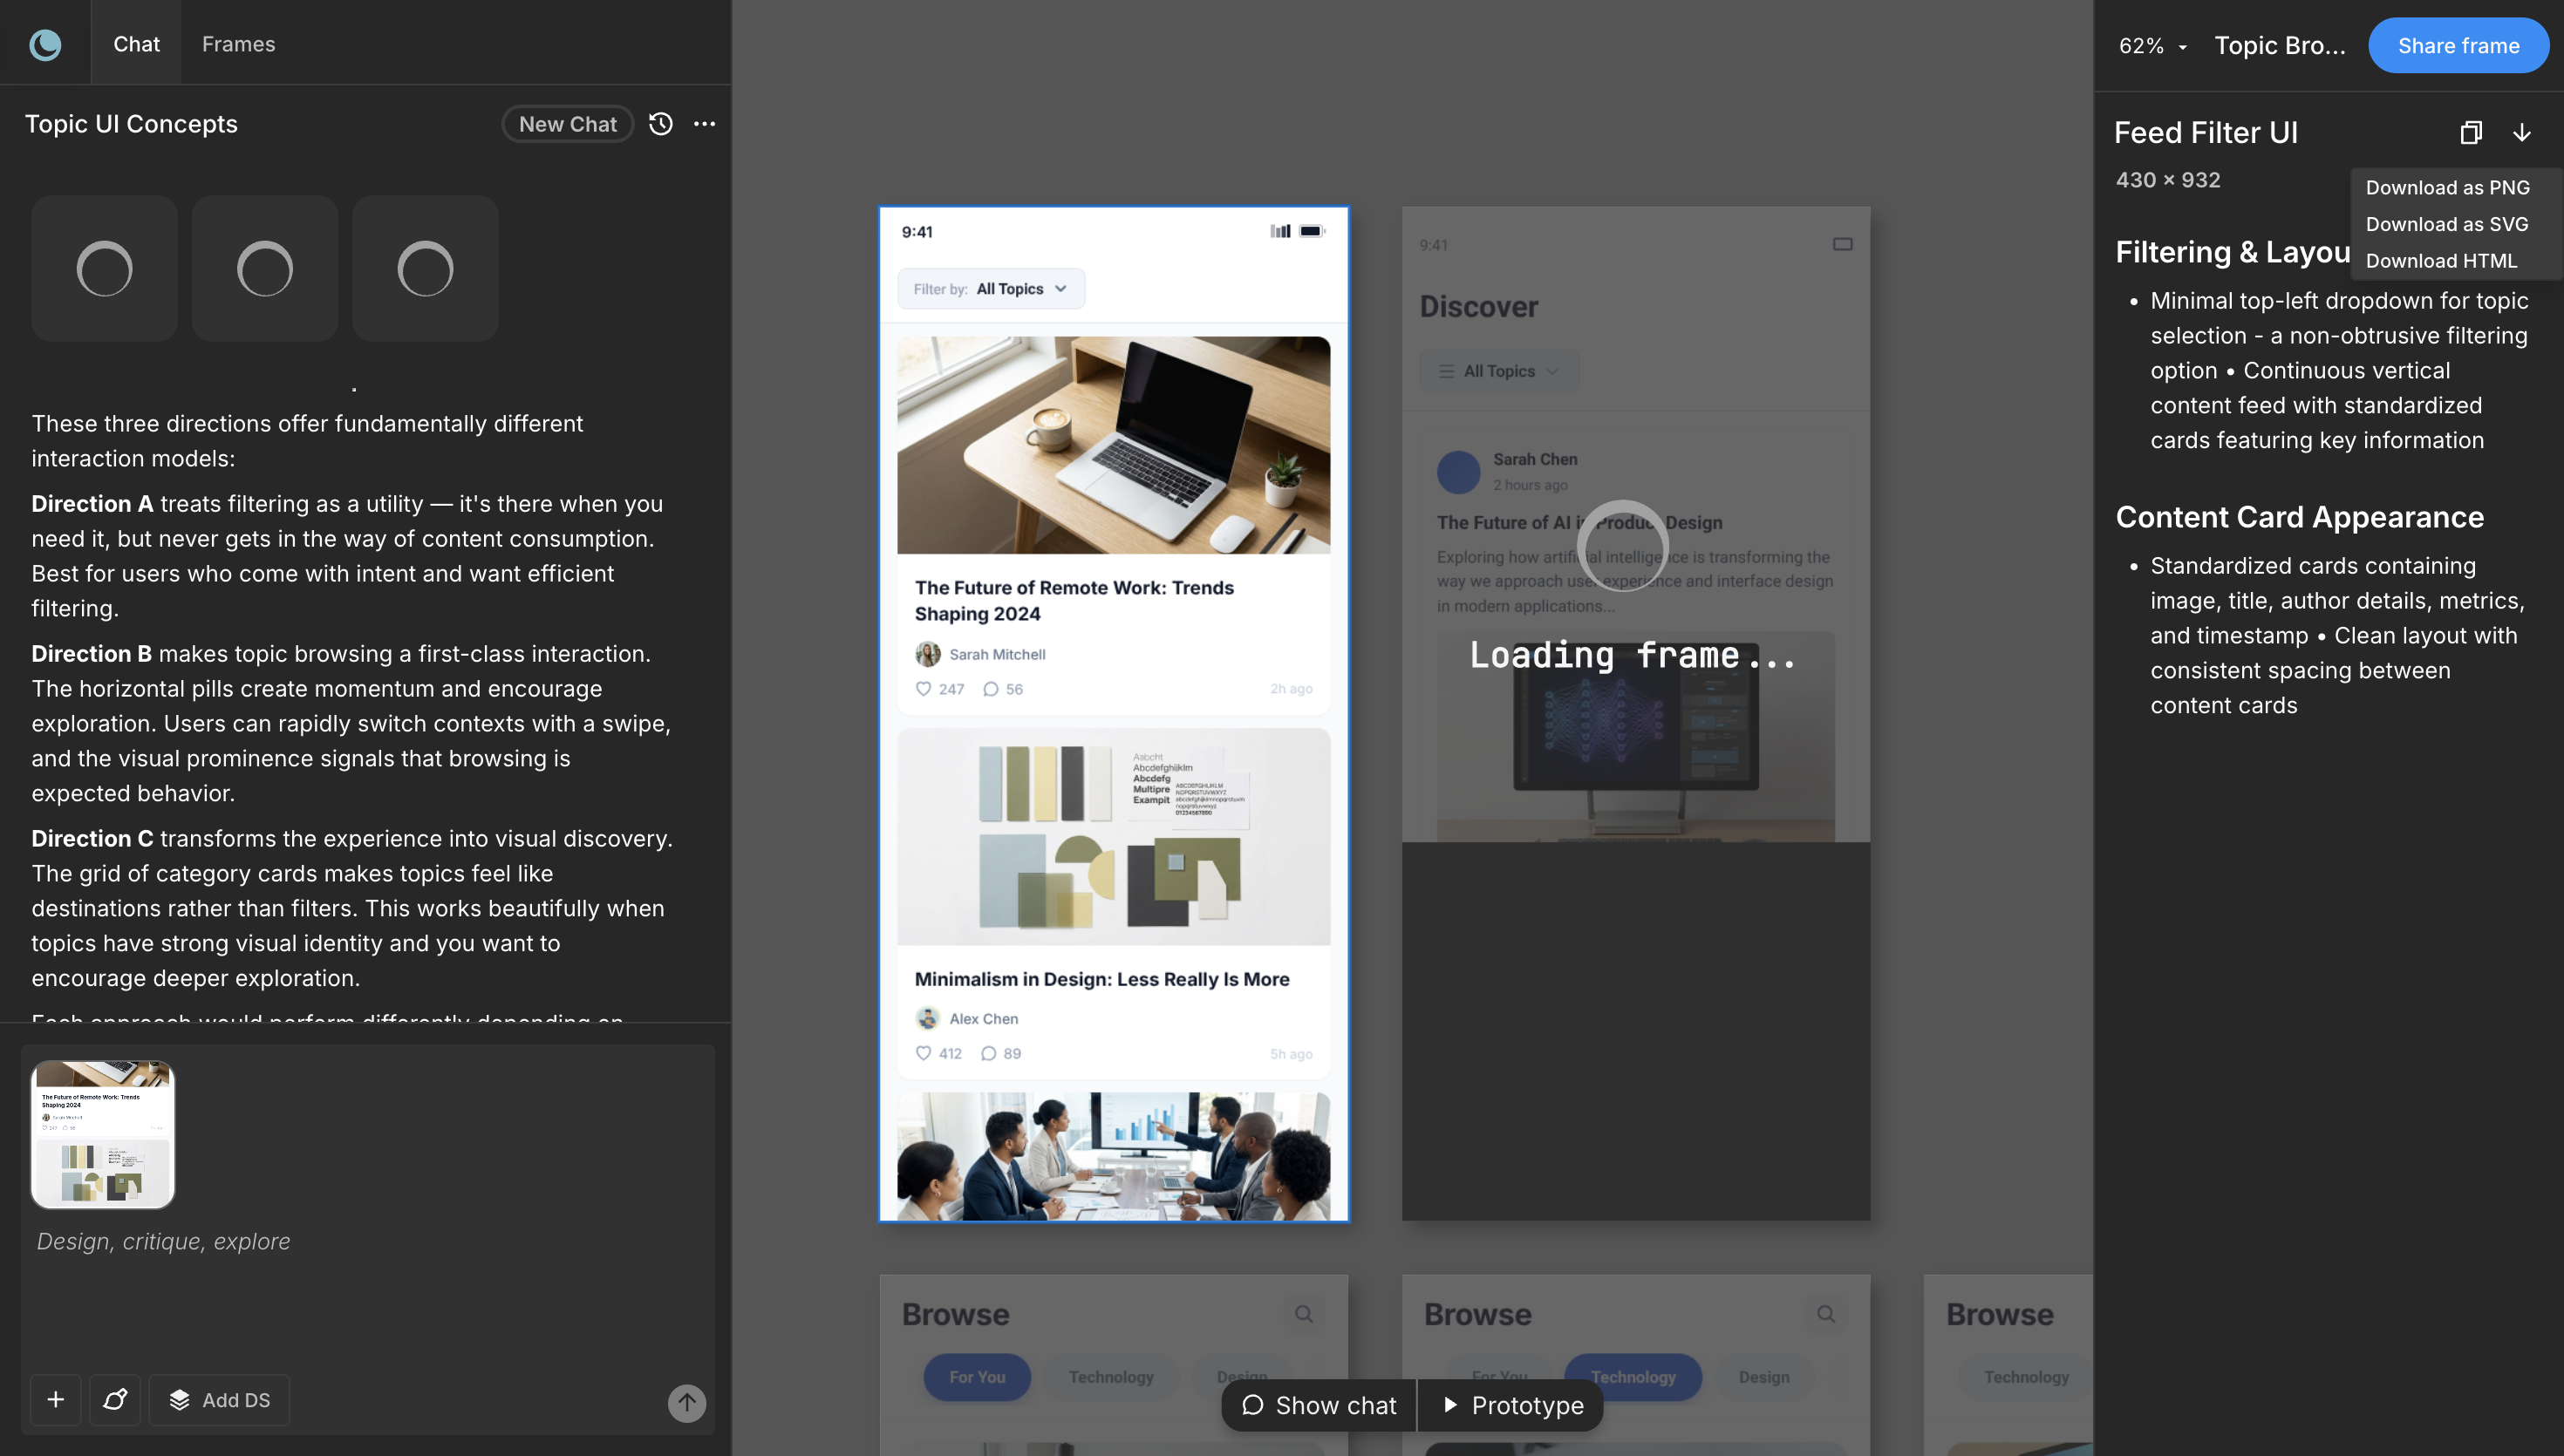
Task: Send the message with the up arrow
Action: (687, 1403)
